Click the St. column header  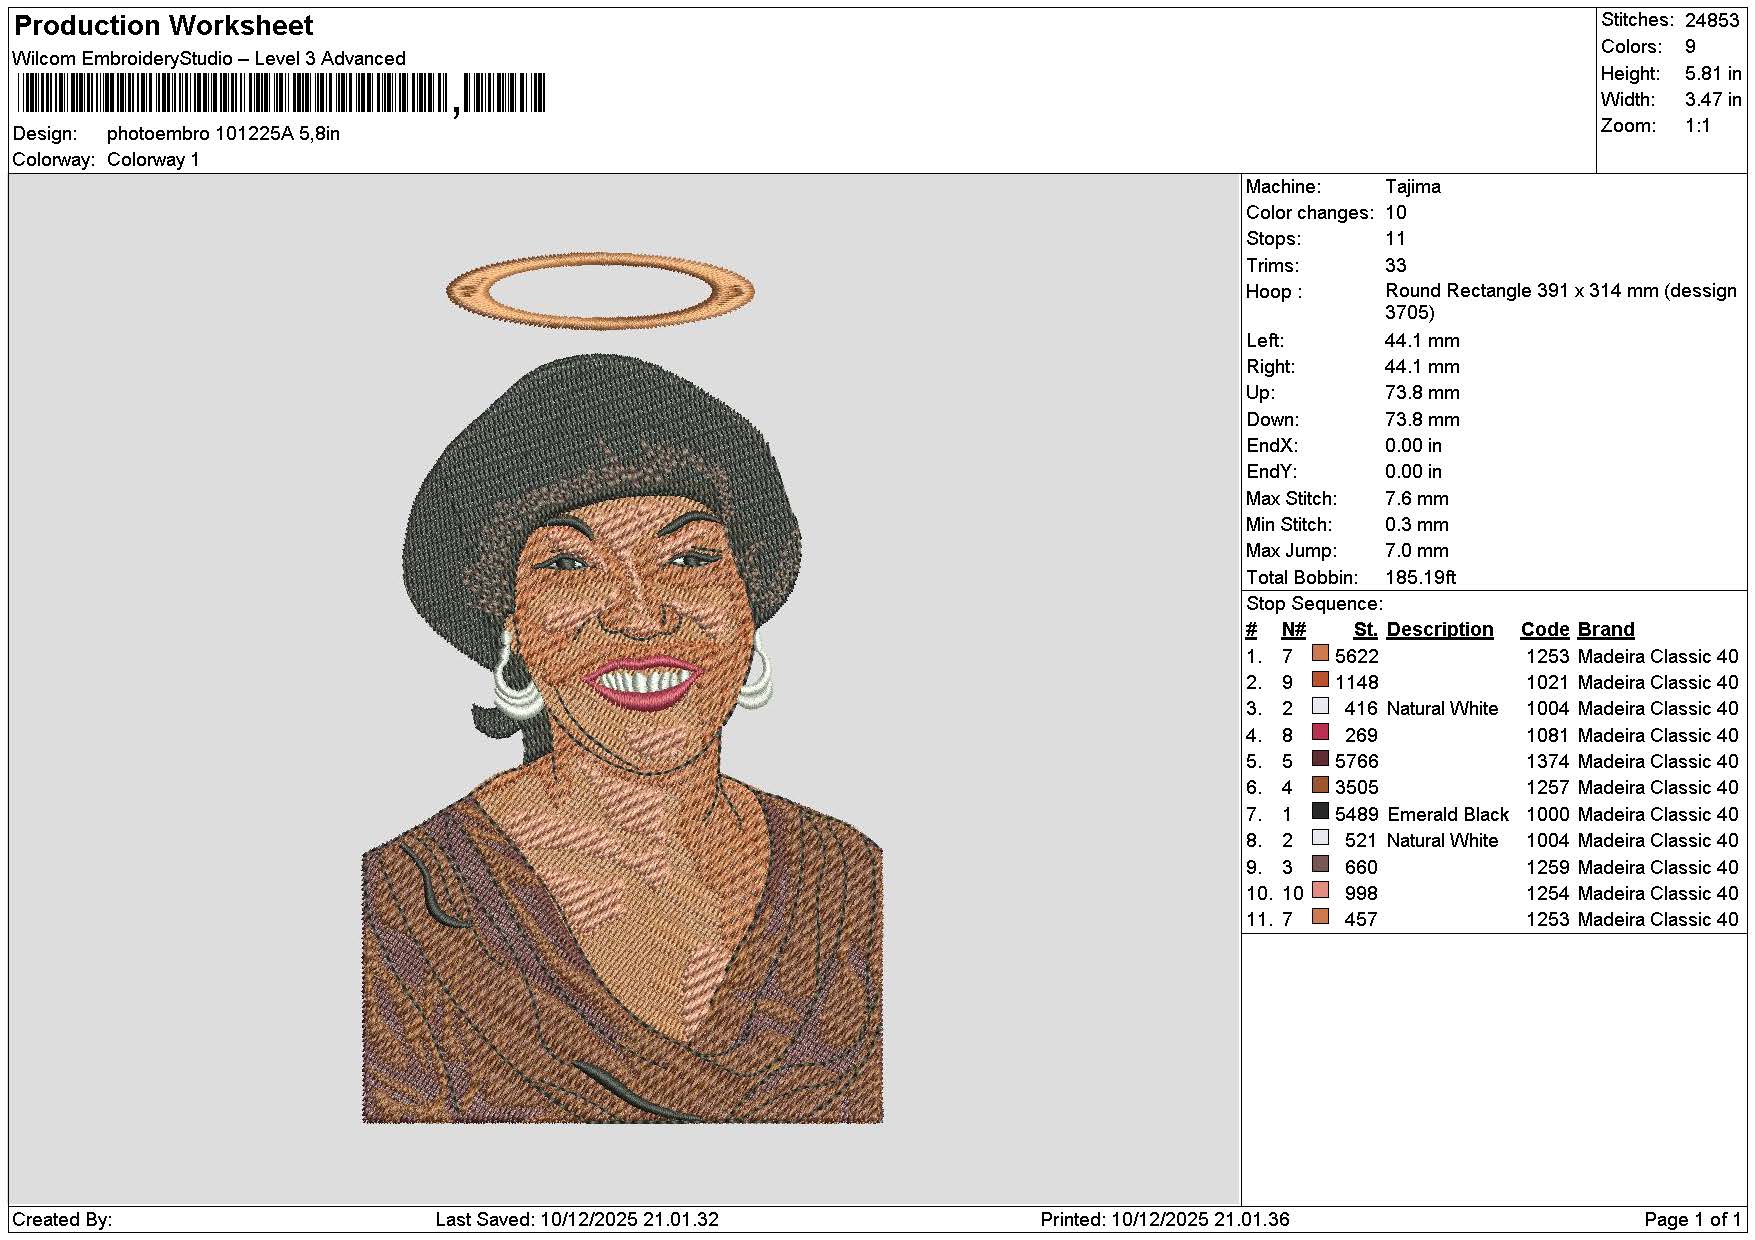(1365, 630)
